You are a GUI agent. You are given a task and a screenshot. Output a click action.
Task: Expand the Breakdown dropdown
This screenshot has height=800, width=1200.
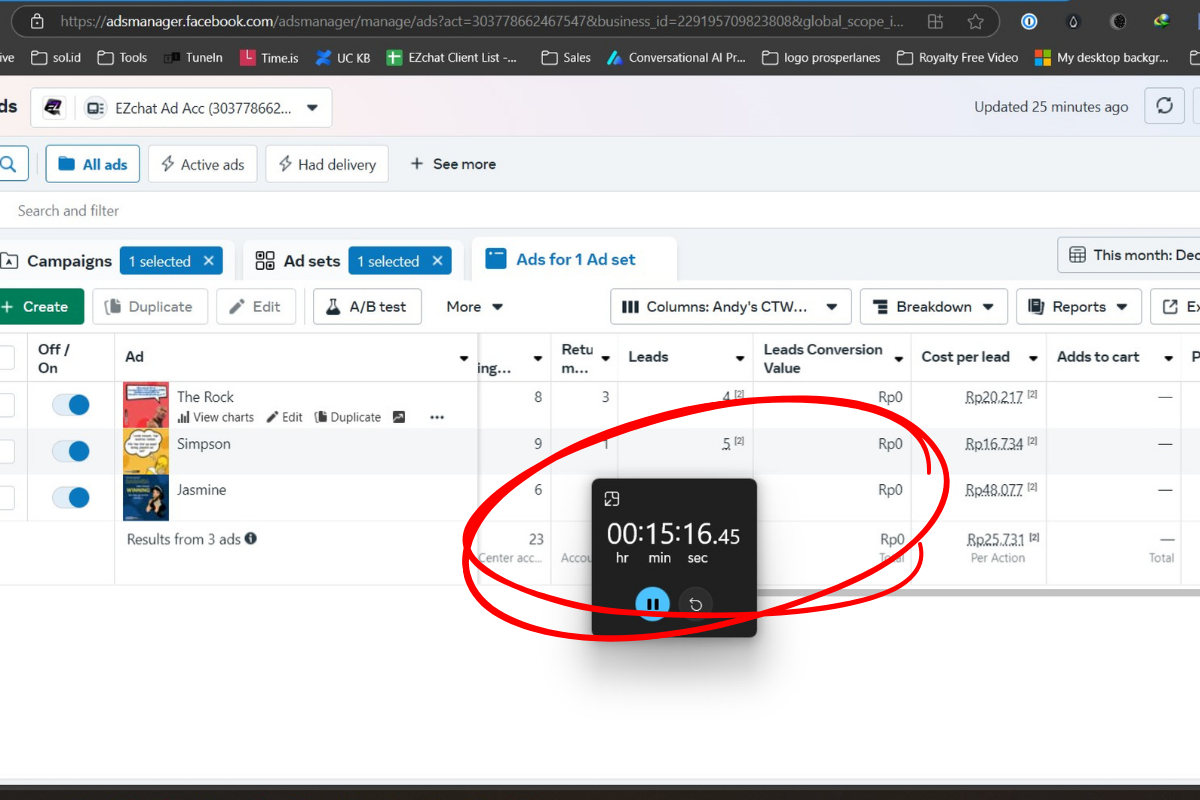coord(933,307)
